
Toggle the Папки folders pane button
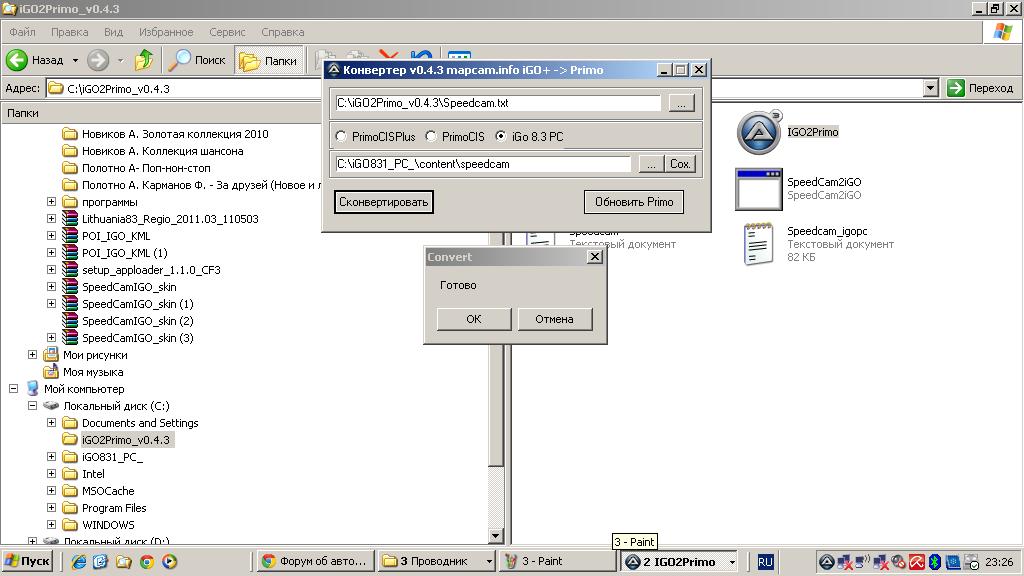click(268, 60)
